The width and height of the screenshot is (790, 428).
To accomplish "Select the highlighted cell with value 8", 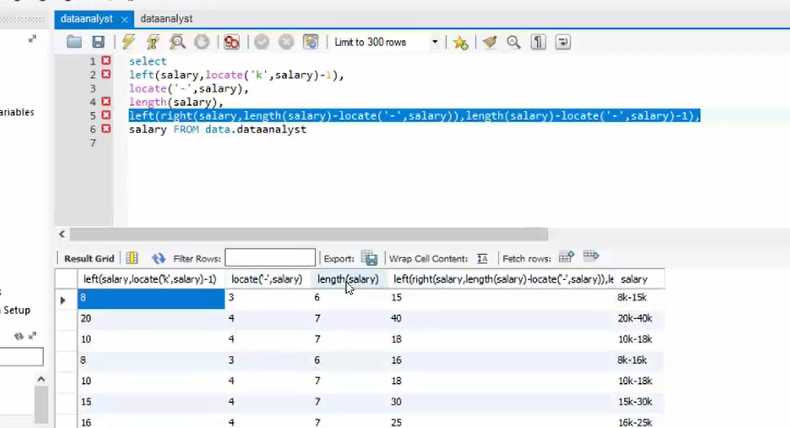I will tap(151, 299).
